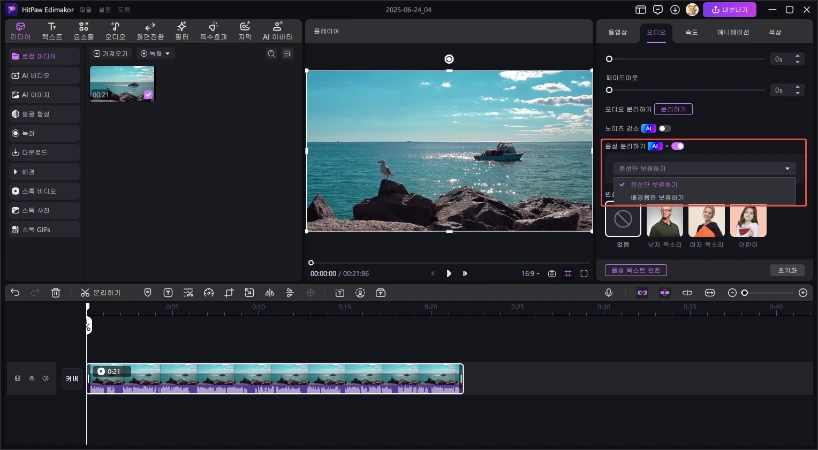Select 스톡 GIFs in the sidebar
818x450 pixels.
coord(44,229)
